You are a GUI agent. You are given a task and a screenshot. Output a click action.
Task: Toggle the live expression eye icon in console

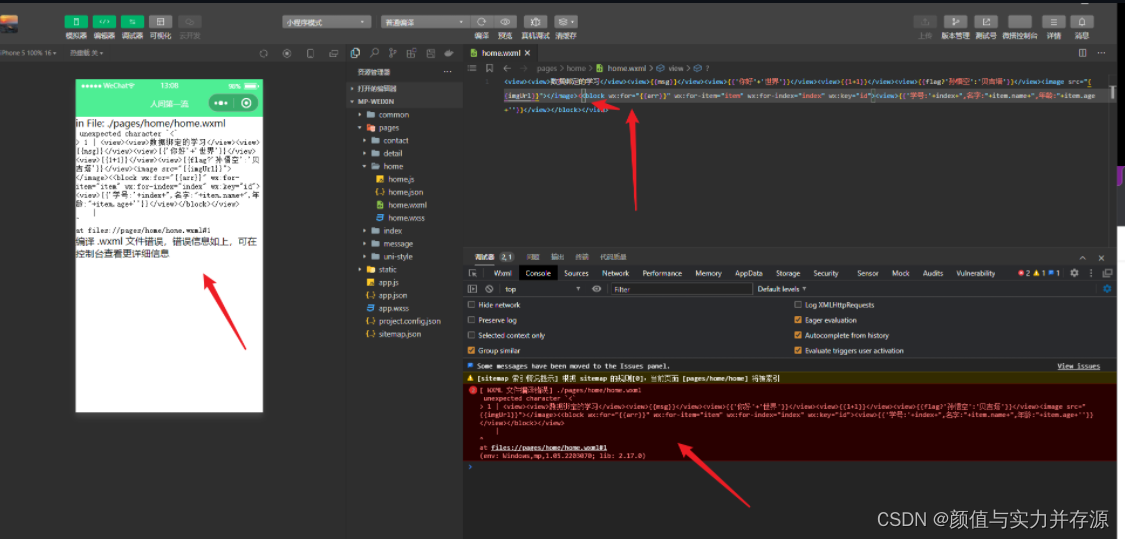coord(596,289)
